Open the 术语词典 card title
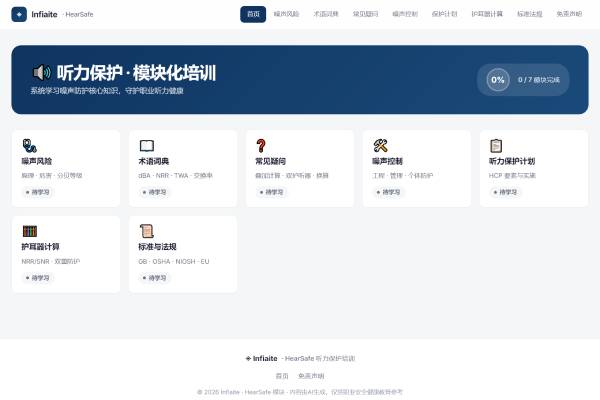Image resolution: width=600 pixels, height=400 pixels. tap(154, 161)
